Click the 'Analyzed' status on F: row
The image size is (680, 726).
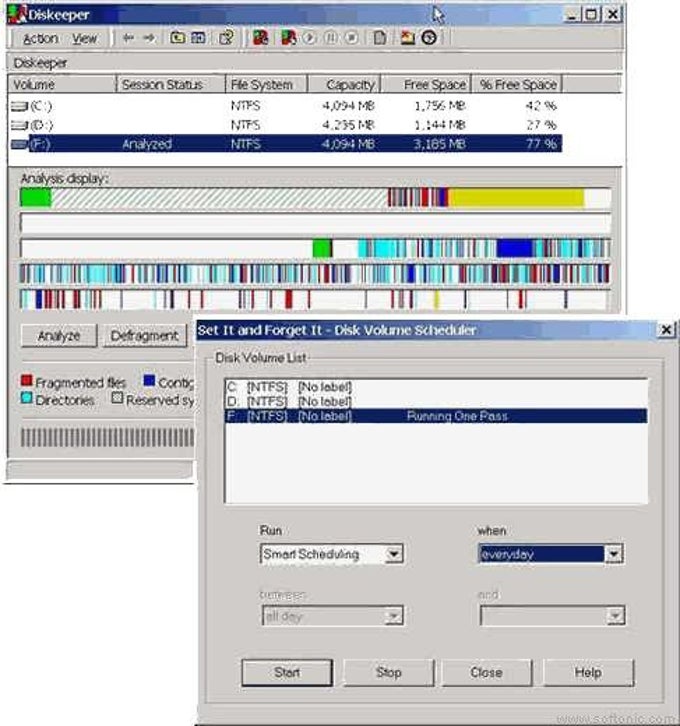147,144
